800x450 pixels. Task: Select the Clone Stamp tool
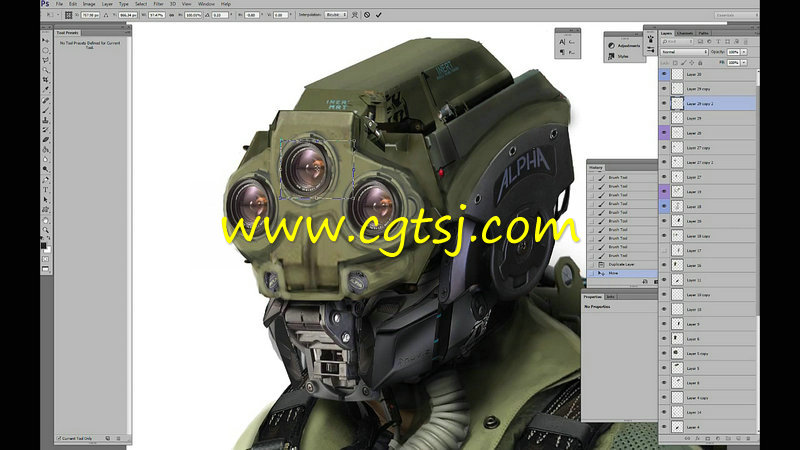click(46, 120)
